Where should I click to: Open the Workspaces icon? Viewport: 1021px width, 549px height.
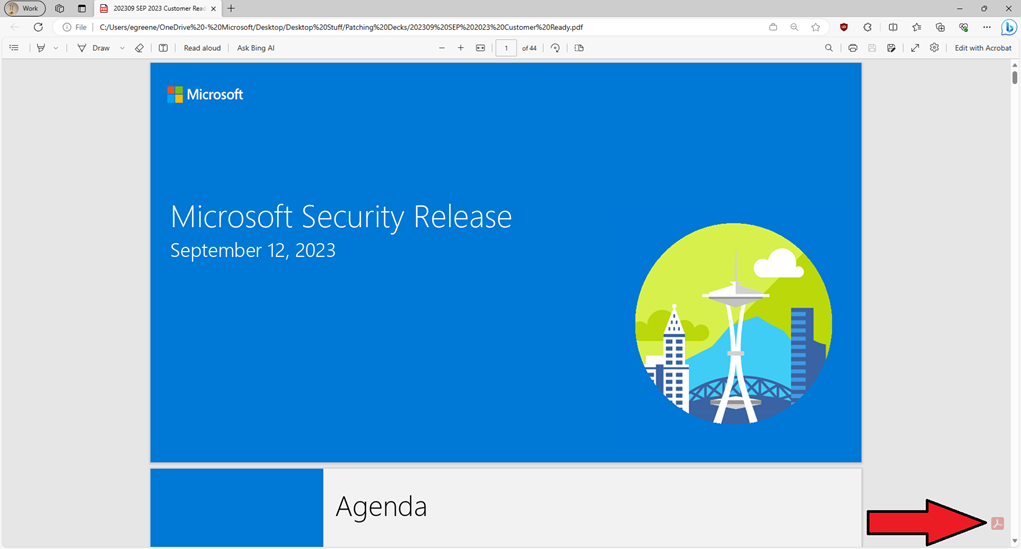(x=59, y=8)
